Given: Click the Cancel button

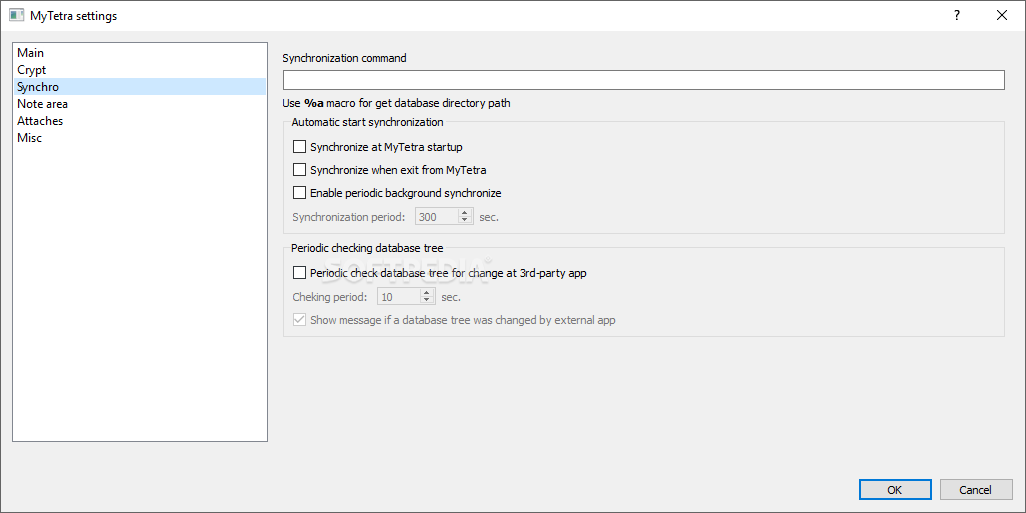Looking at the screenshot, I should (x=976, y=489).
